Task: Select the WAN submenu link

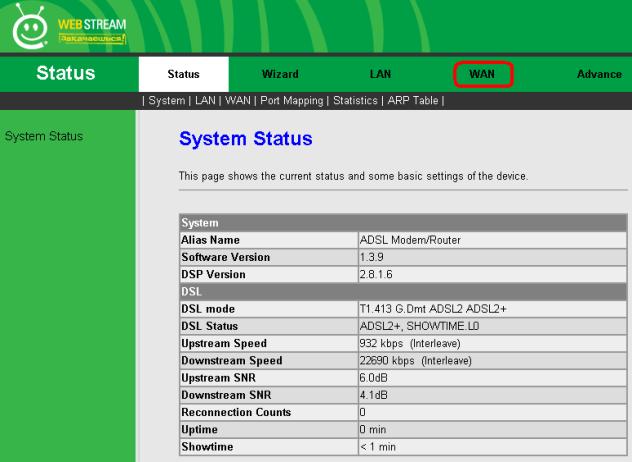Action: click(238, 100)
